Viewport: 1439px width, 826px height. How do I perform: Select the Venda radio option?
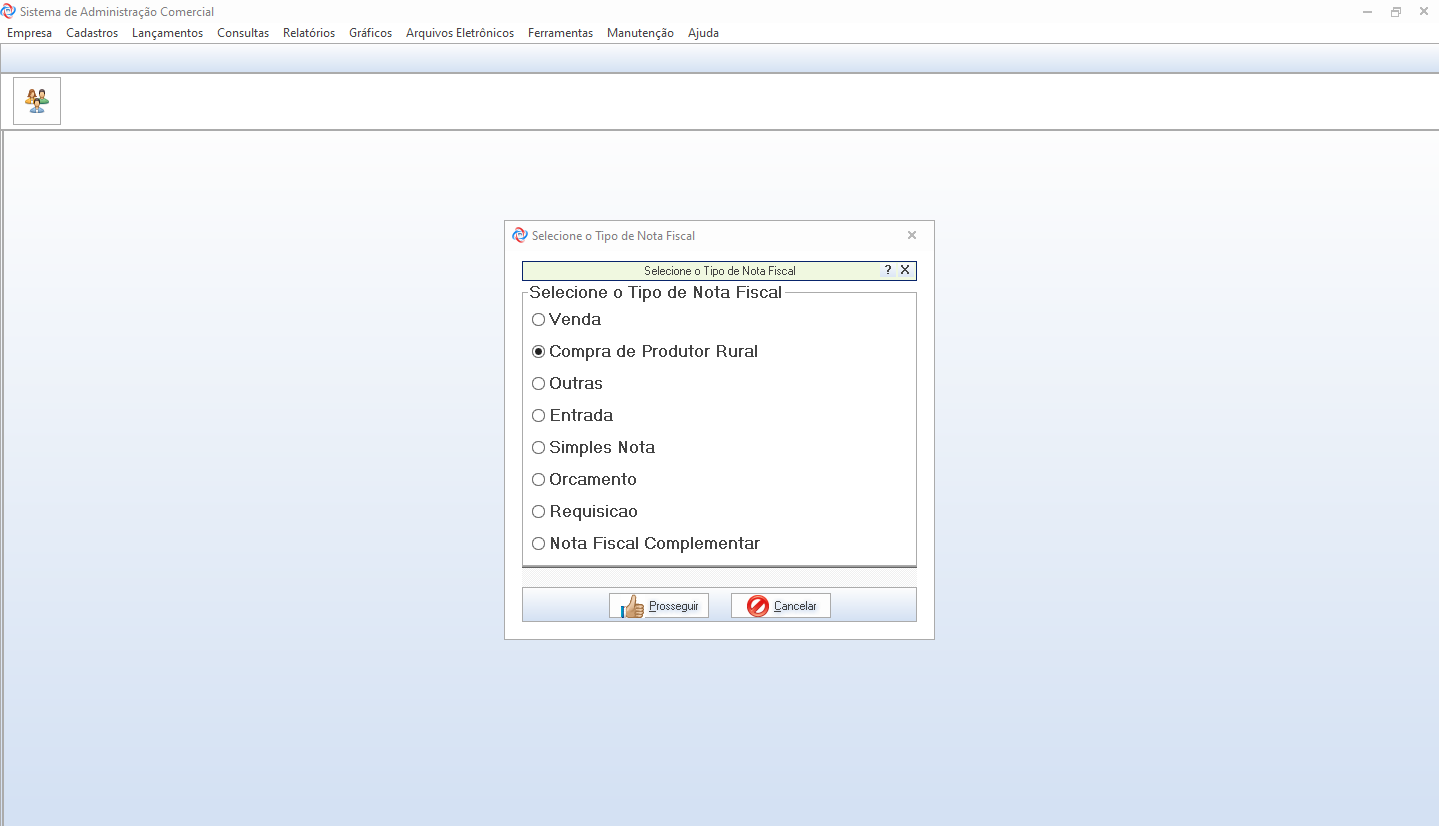539,320
